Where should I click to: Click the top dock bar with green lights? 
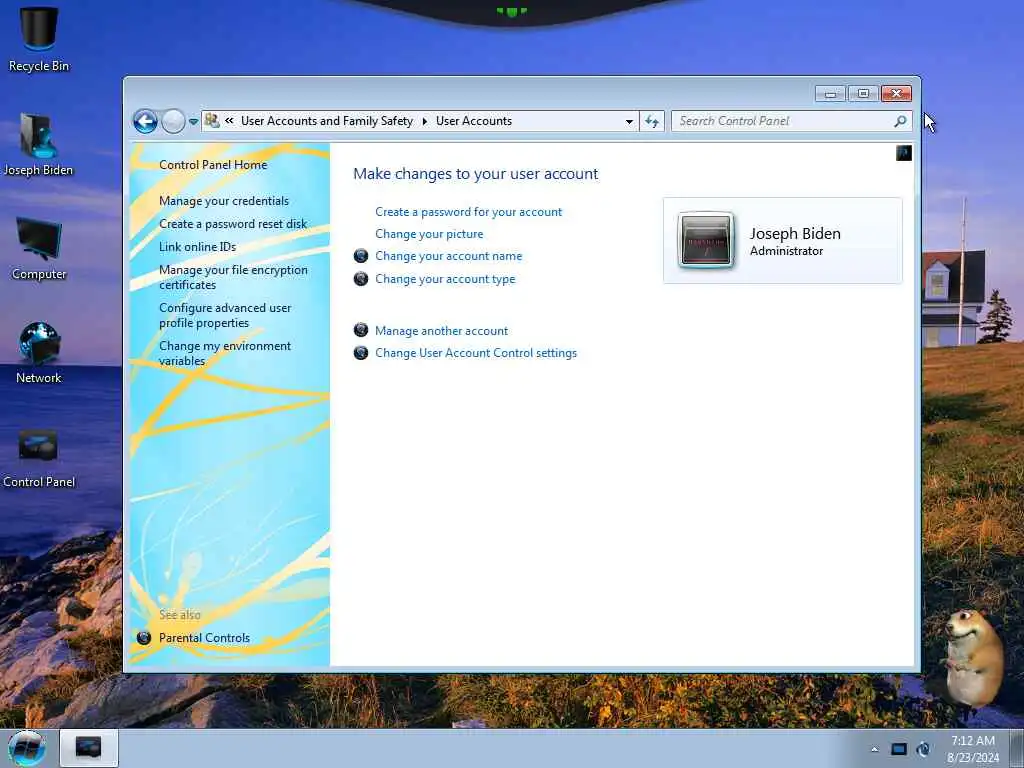512,12
